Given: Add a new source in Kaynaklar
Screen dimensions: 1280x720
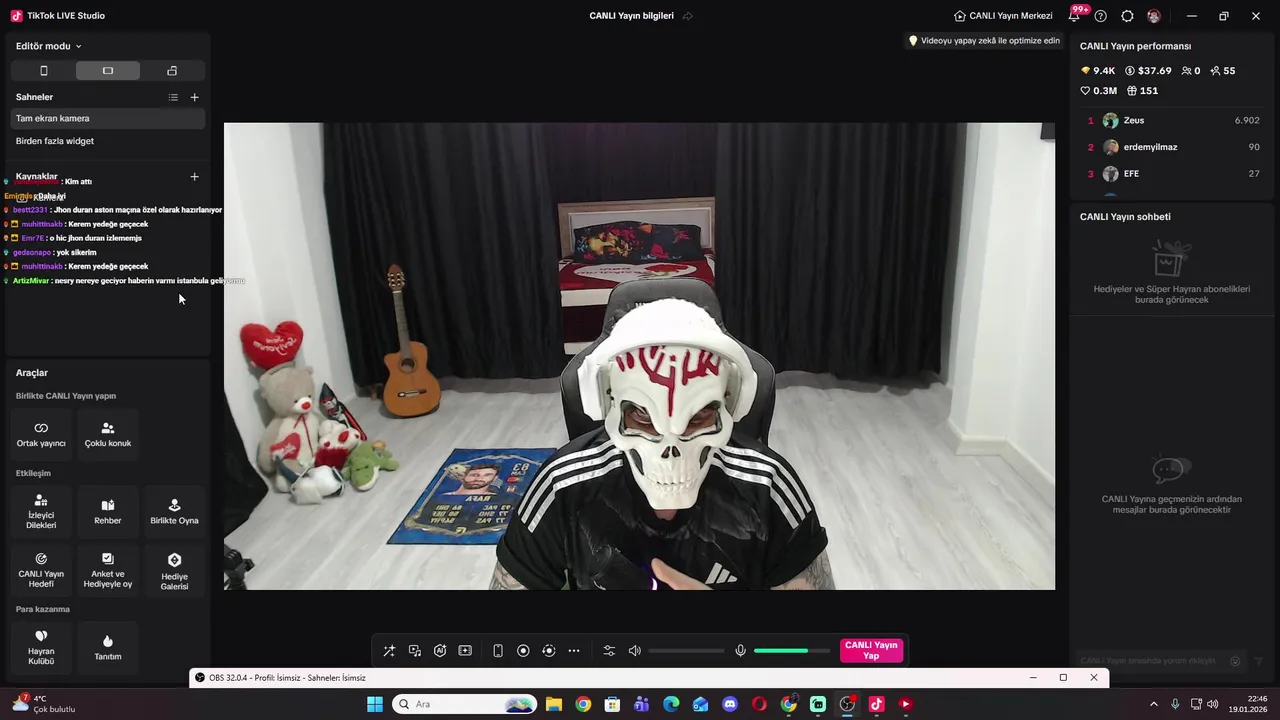Looking at the screenshot, I should coord(194,176).
